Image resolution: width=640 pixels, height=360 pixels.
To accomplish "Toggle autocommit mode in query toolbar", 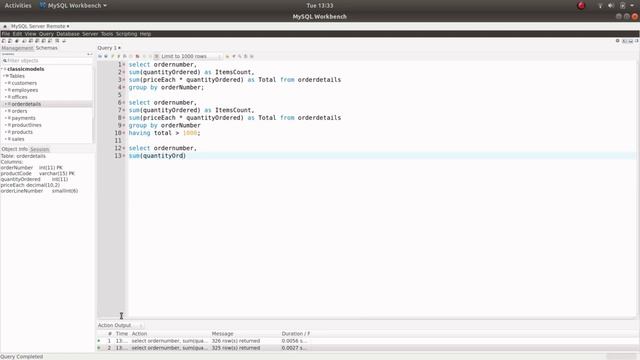I will pos(156,56).
